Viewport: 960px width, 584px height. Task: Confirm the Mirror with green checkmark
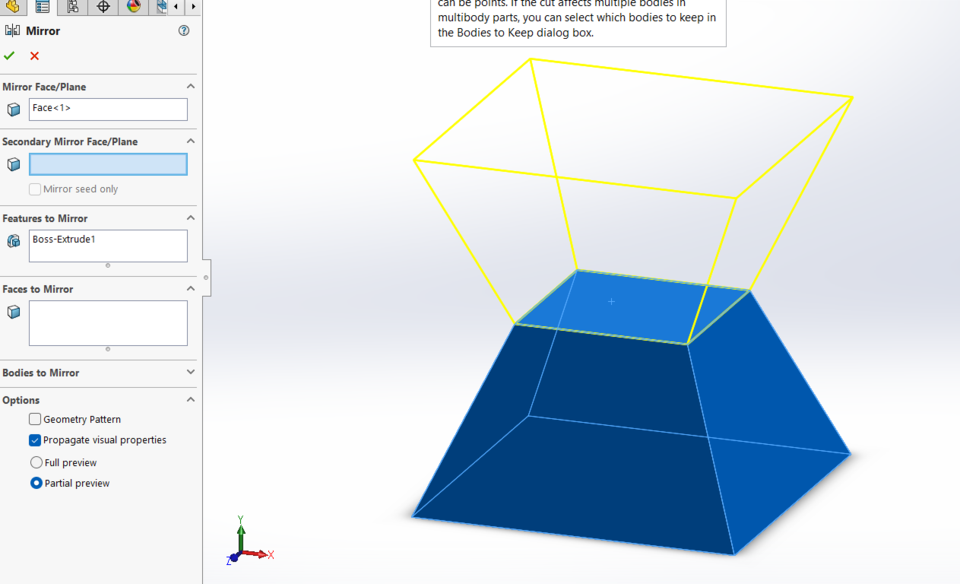coord(9,56)
